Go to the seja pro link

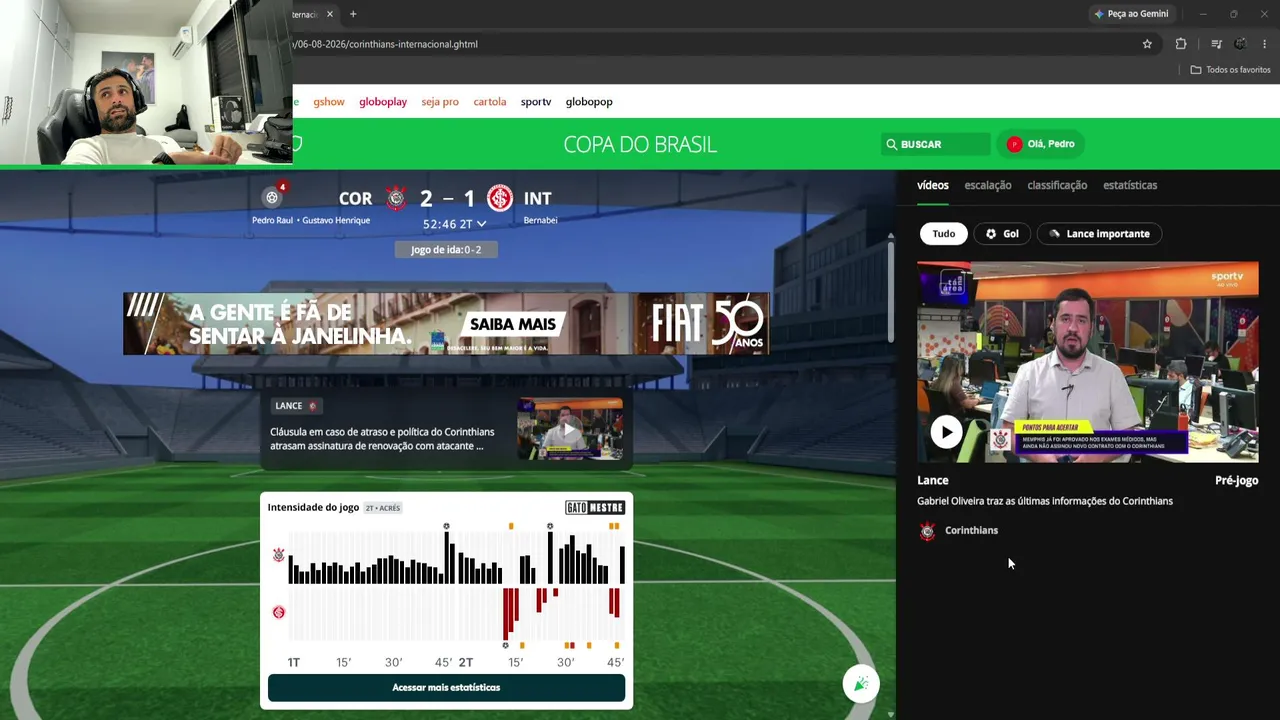(x=440, y=102)
